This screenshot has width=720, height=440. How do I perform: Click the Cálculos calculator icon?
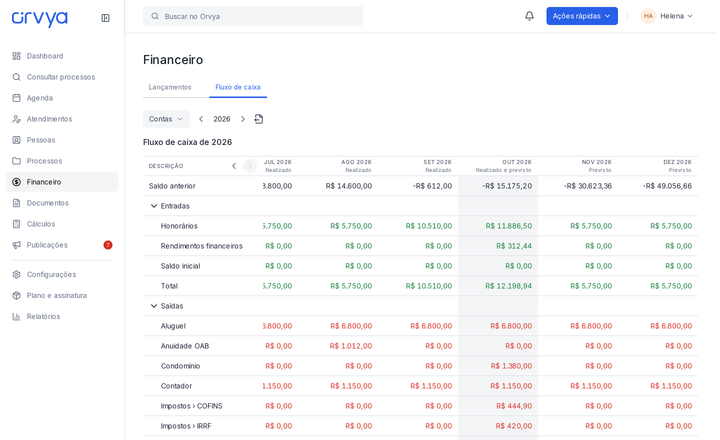click(x=17, y=224)
